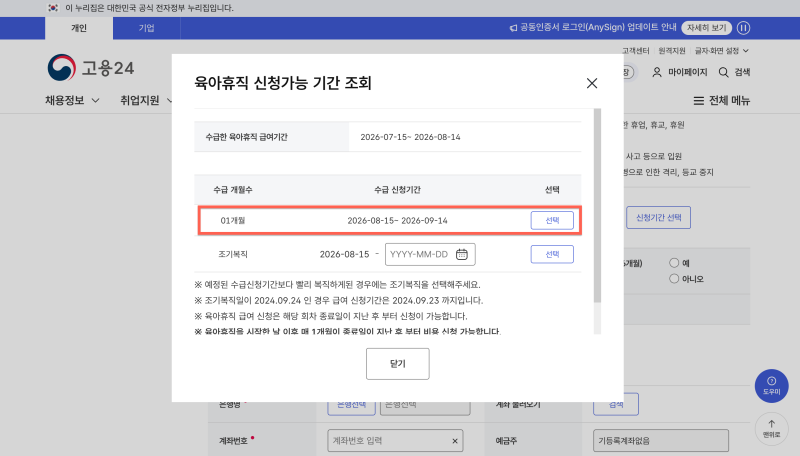Click the Korean flag icon in top bar

[x=53, y=8]
